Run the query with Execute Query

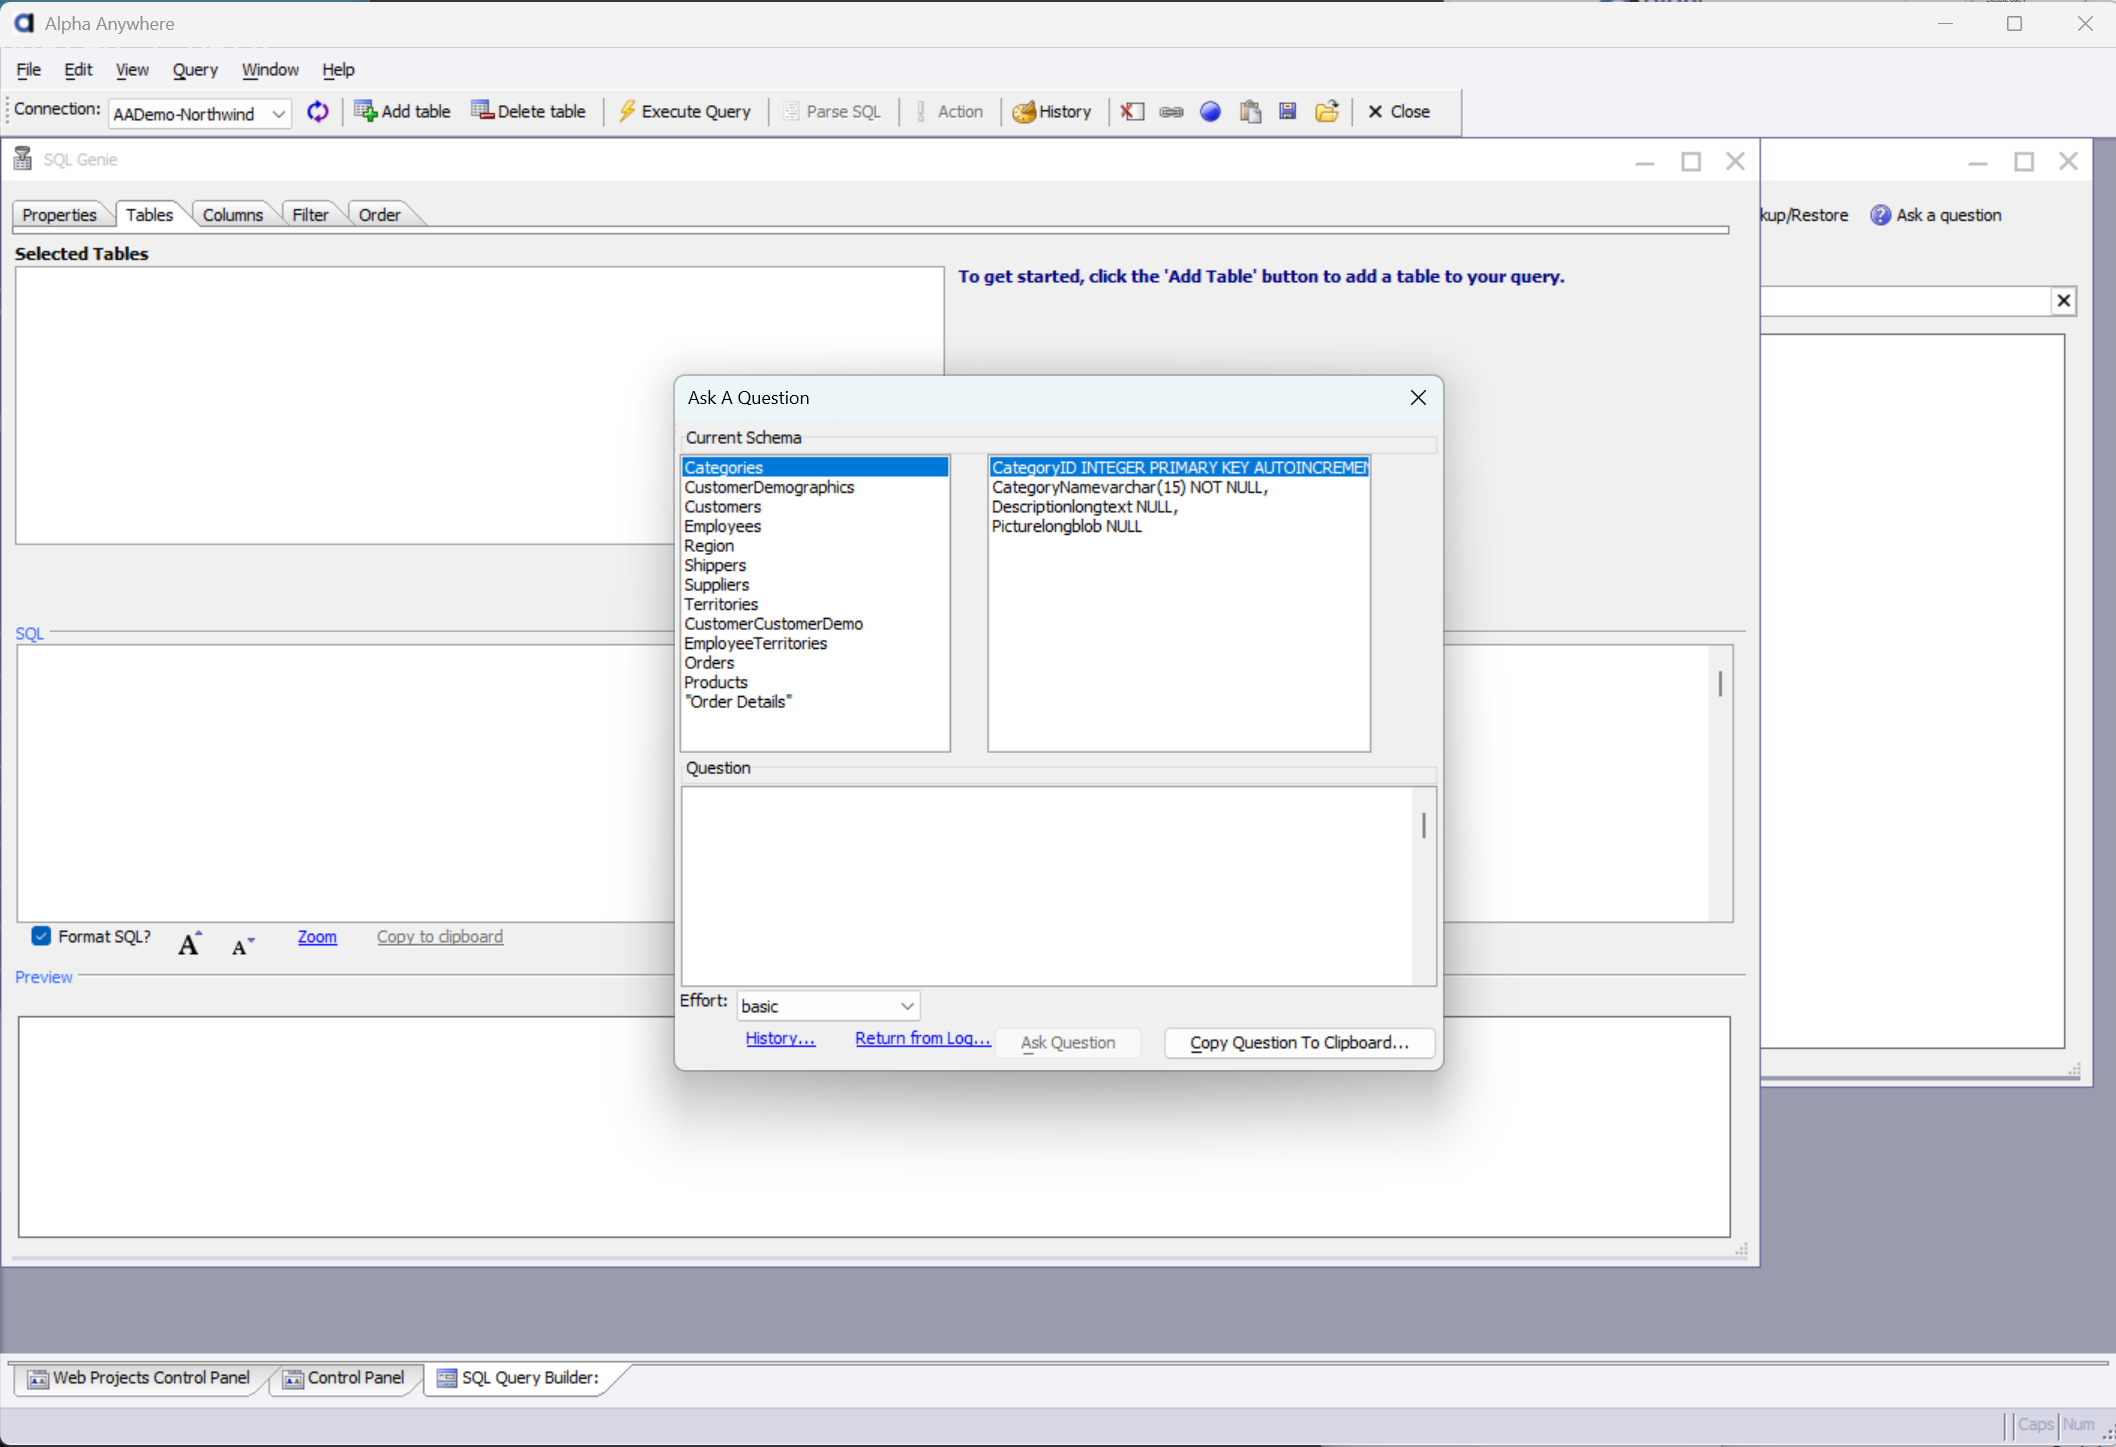685,112
